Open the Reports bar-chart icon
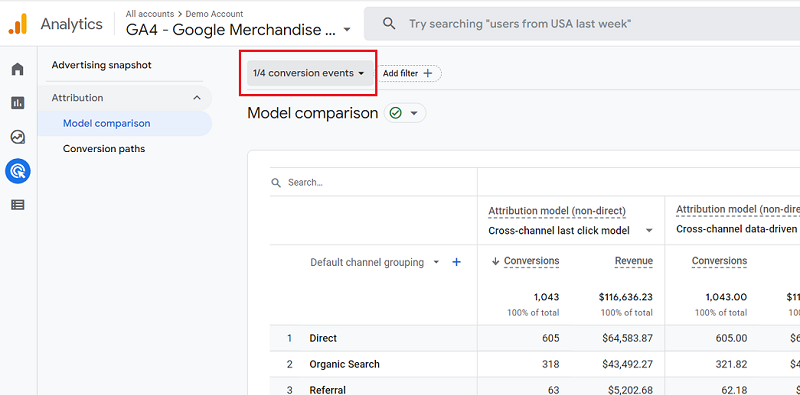 [x=18, y=103]
